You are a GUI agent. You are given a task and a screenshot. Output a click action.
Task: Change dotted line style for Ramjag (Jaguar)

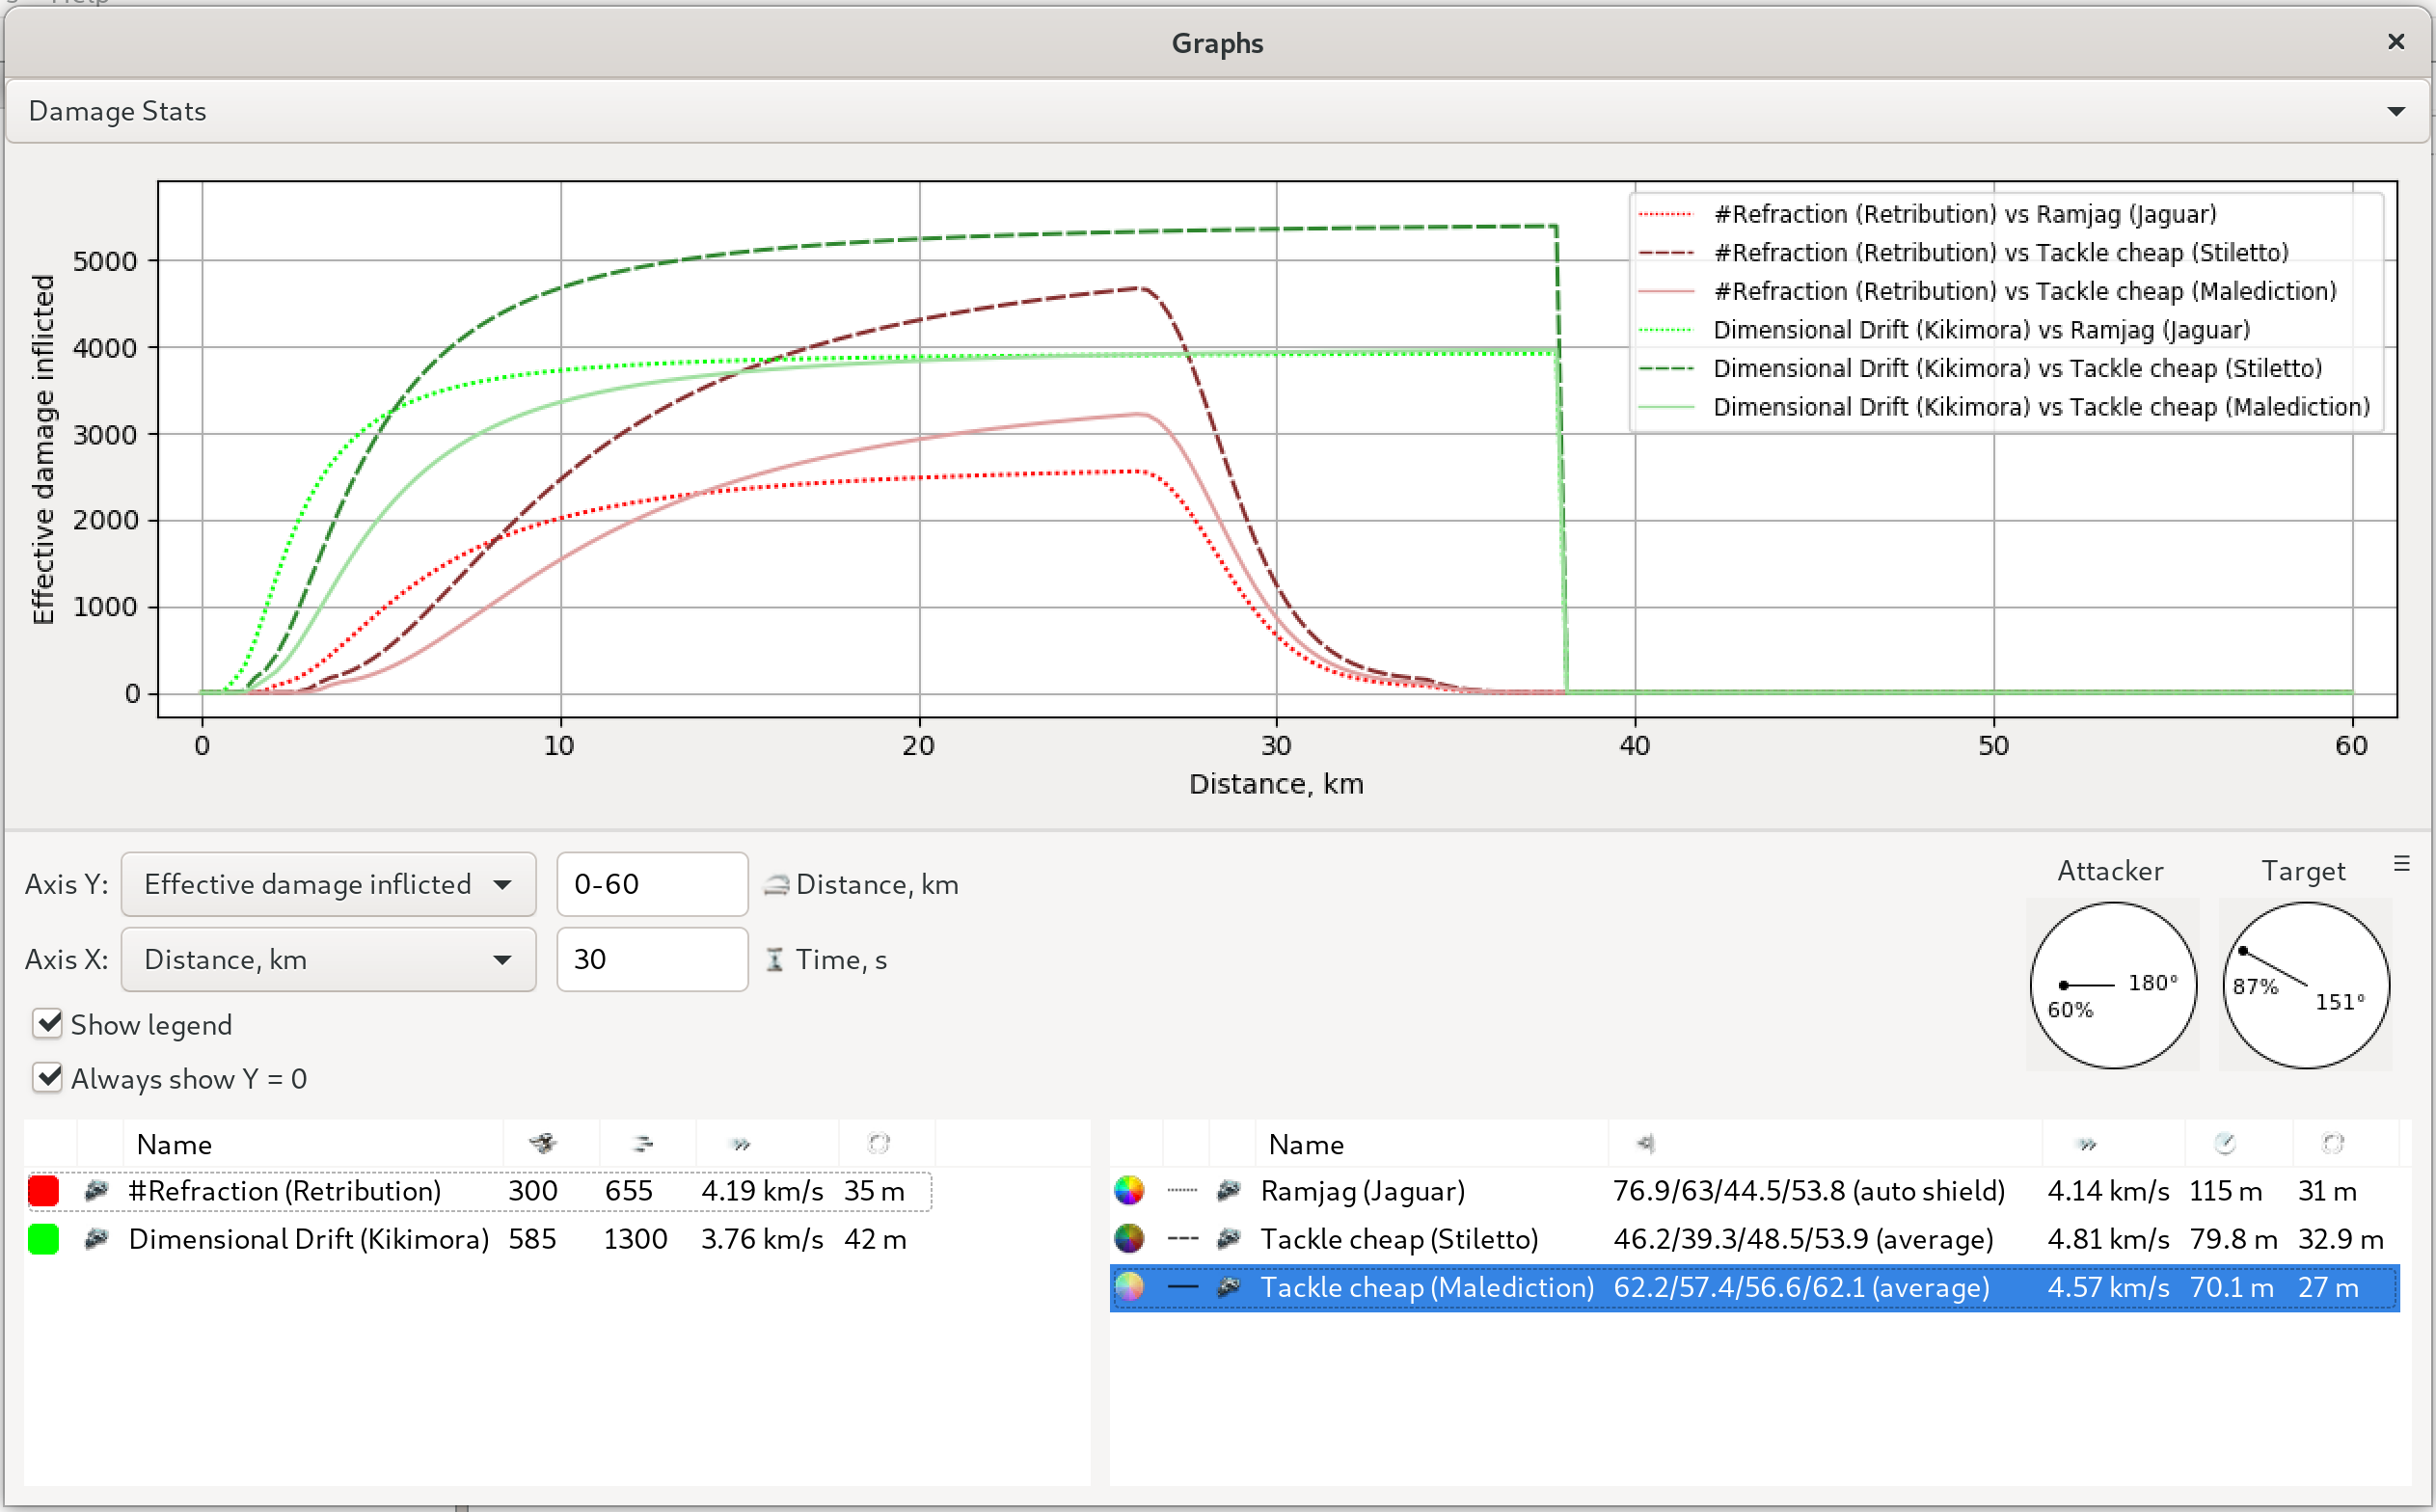click(1183, 1190)
